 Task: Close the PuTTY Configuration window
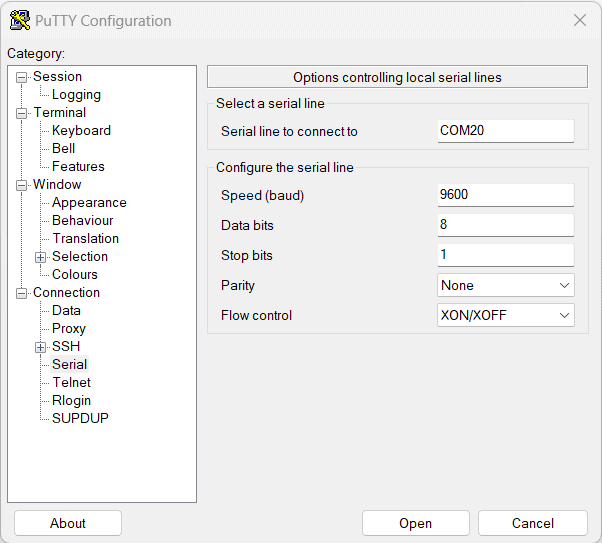click(579, 20)
